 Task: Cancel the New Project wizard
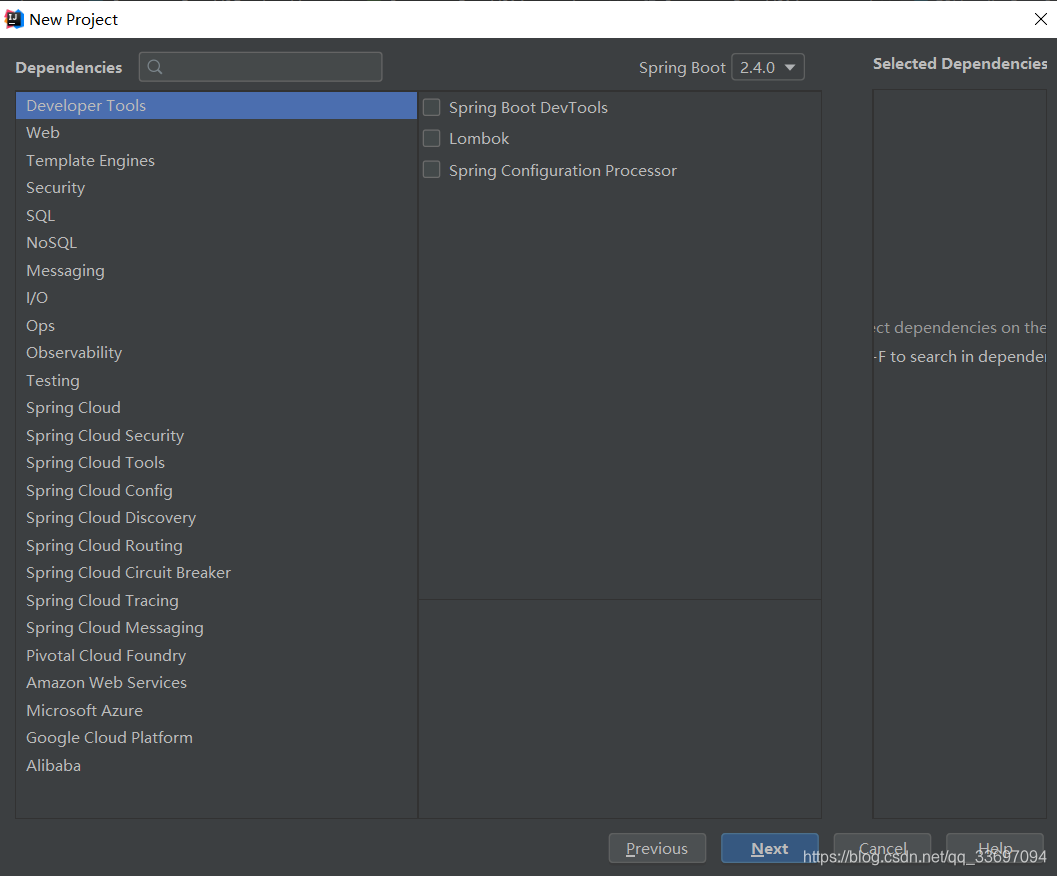[x=882, y=848]
